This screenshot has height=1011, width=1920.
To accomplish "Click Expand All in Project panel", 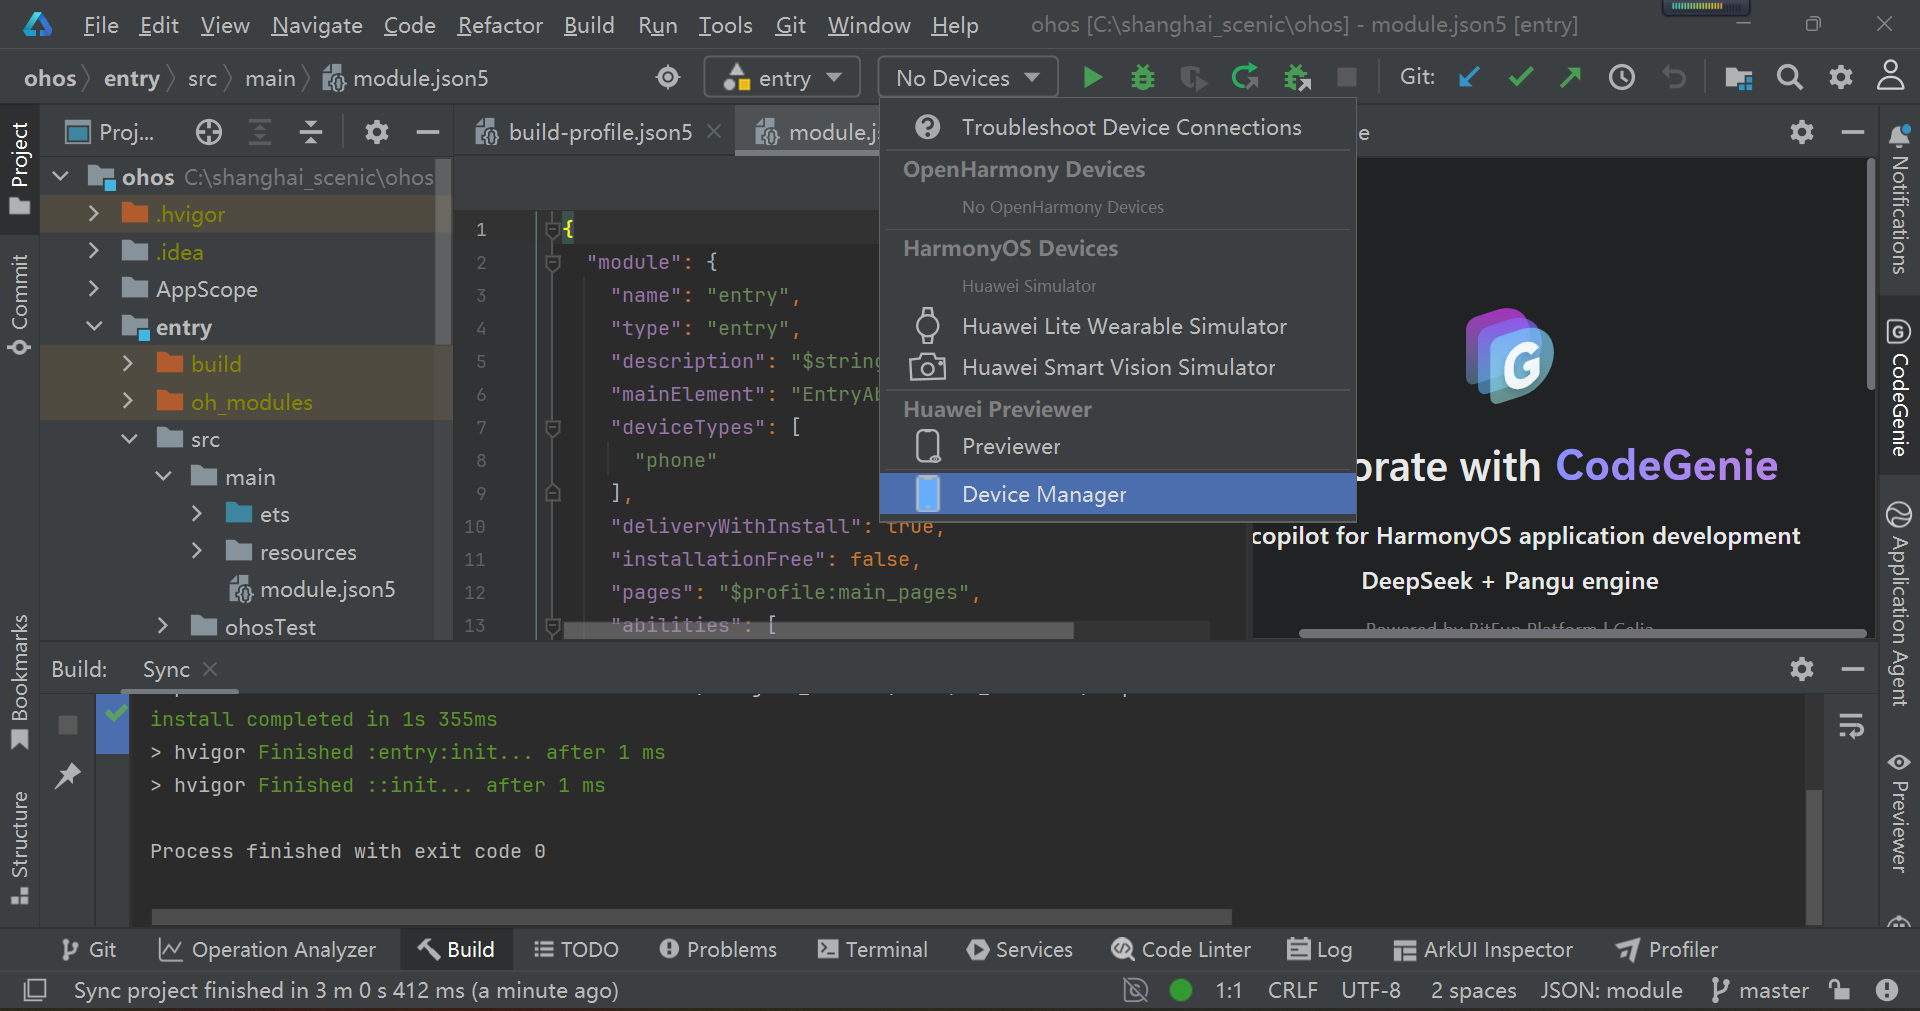I will click(260, 131).
